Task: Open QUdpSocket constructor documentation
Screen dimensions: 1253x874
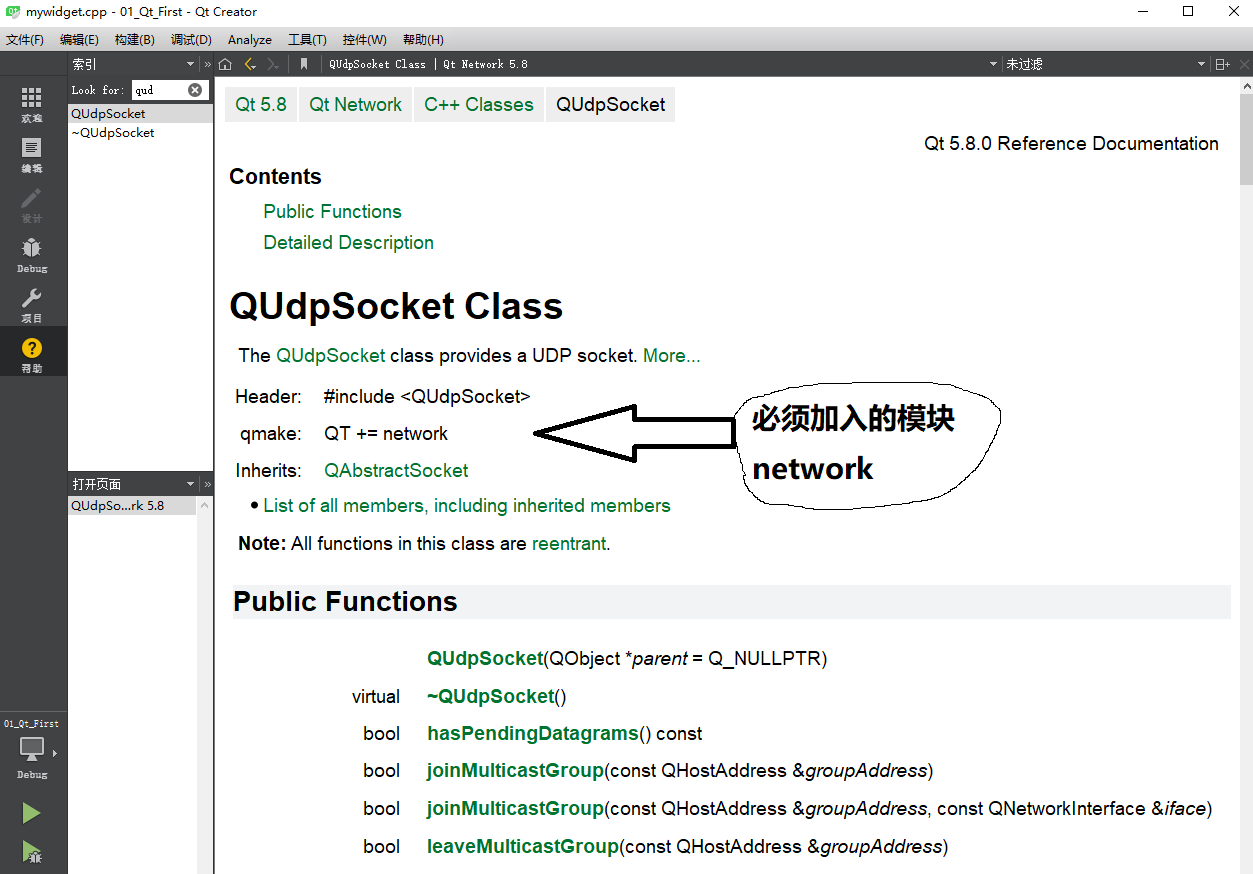Action: coord(485,659)
